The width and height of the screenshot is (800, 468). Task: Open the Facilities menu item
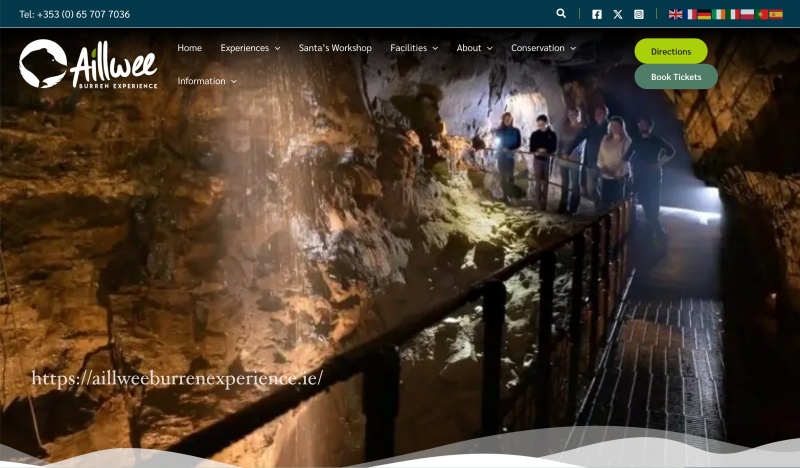click(408, 48)
